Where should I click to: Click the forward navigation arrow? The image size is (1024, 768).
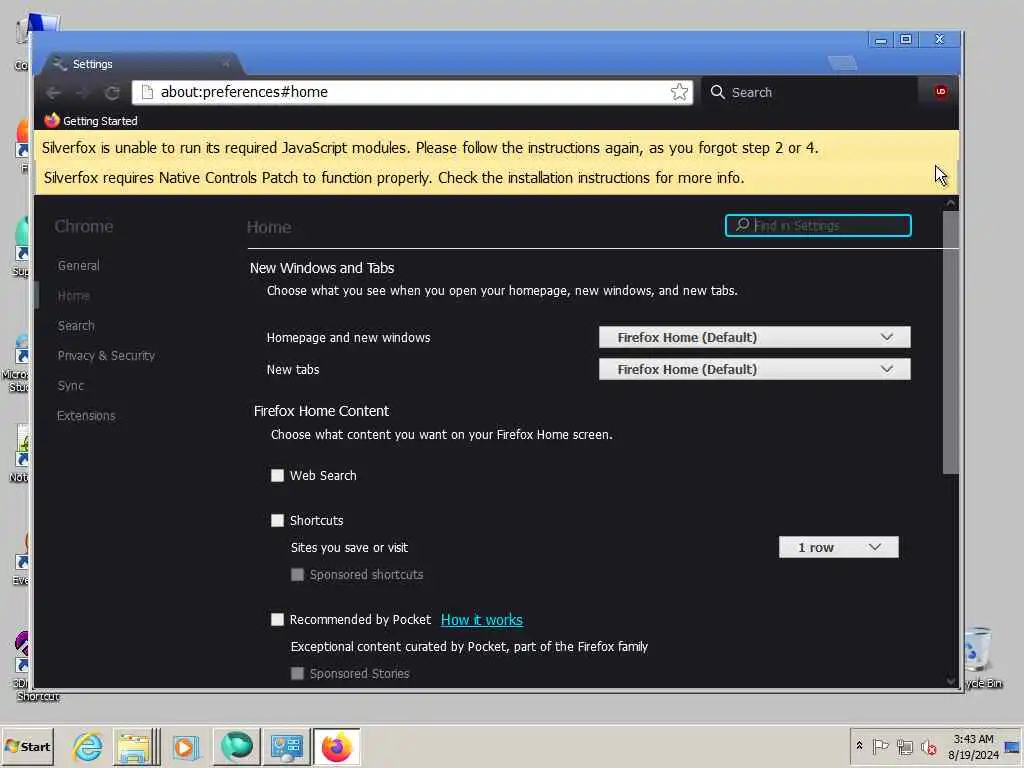pos(83,93)
